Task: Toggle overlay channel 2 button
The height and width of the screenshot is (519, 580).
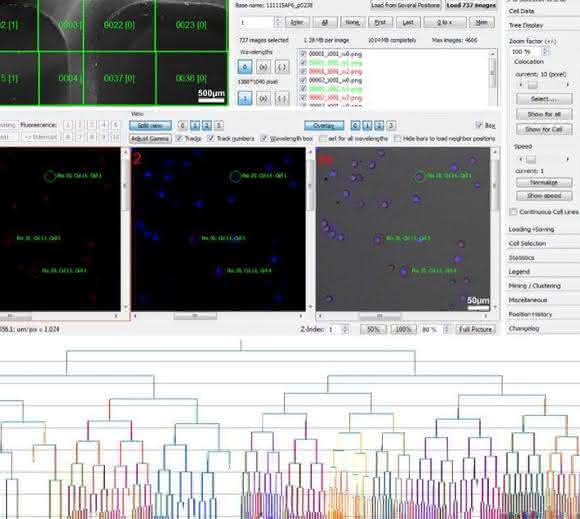Action: point(379,126)
